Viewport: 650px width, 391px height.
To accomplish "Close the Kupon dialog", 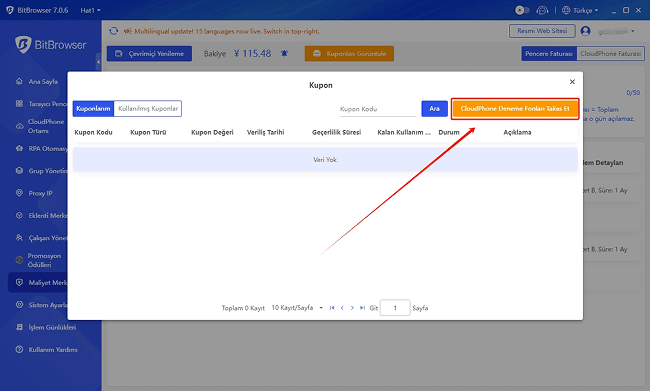I will point(572,82).
